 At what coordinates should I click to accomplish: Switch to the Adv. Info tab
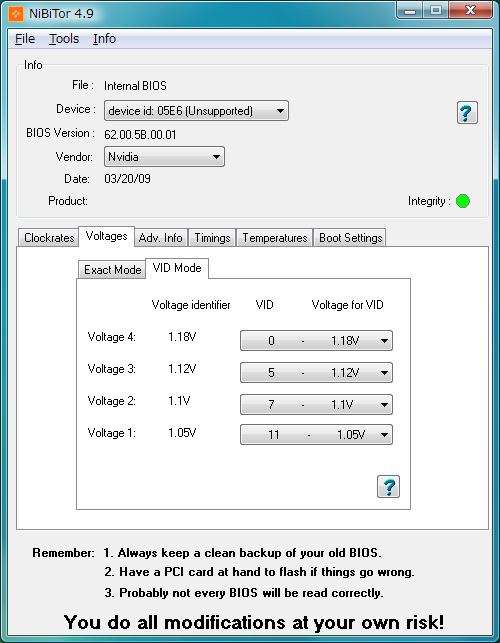pos(160,238)
